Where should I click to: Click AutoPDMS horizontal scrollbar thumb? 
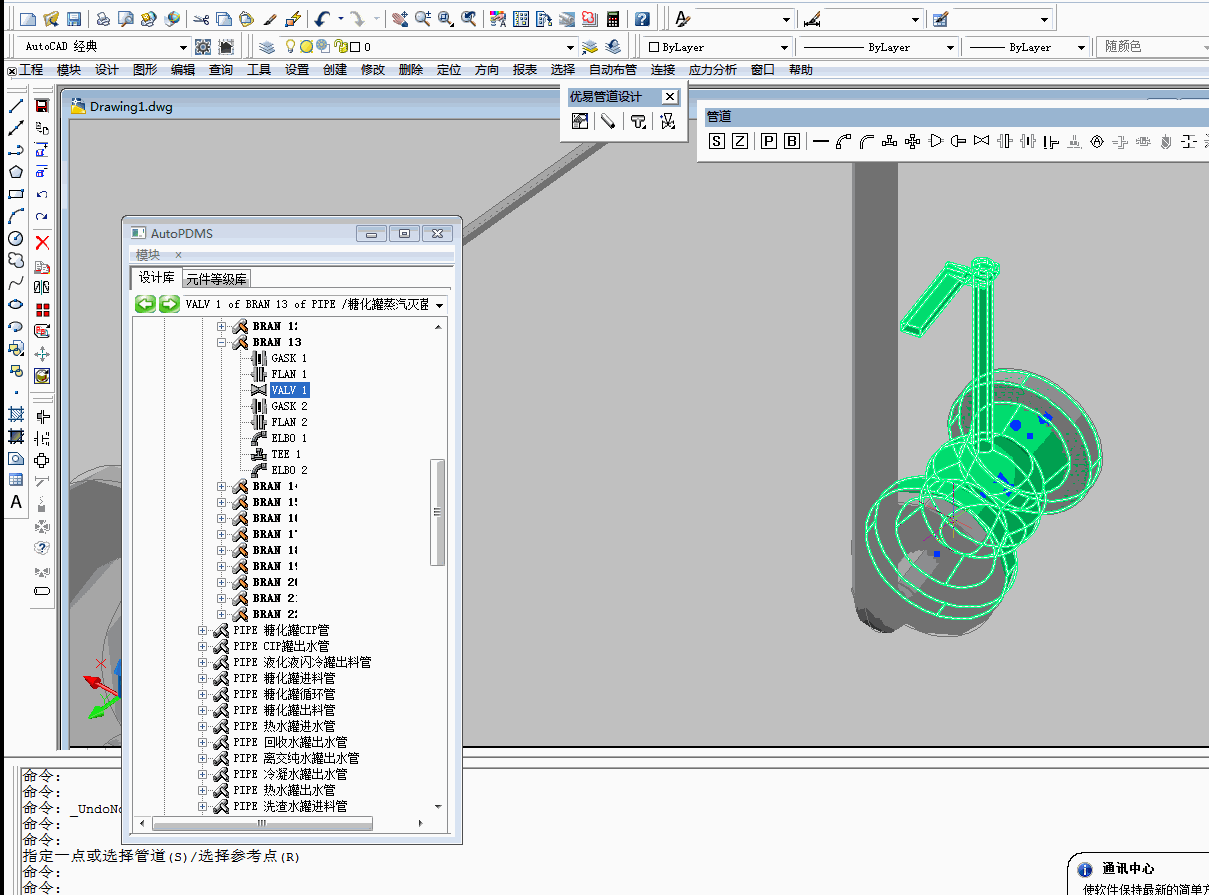tap(262, 824)
